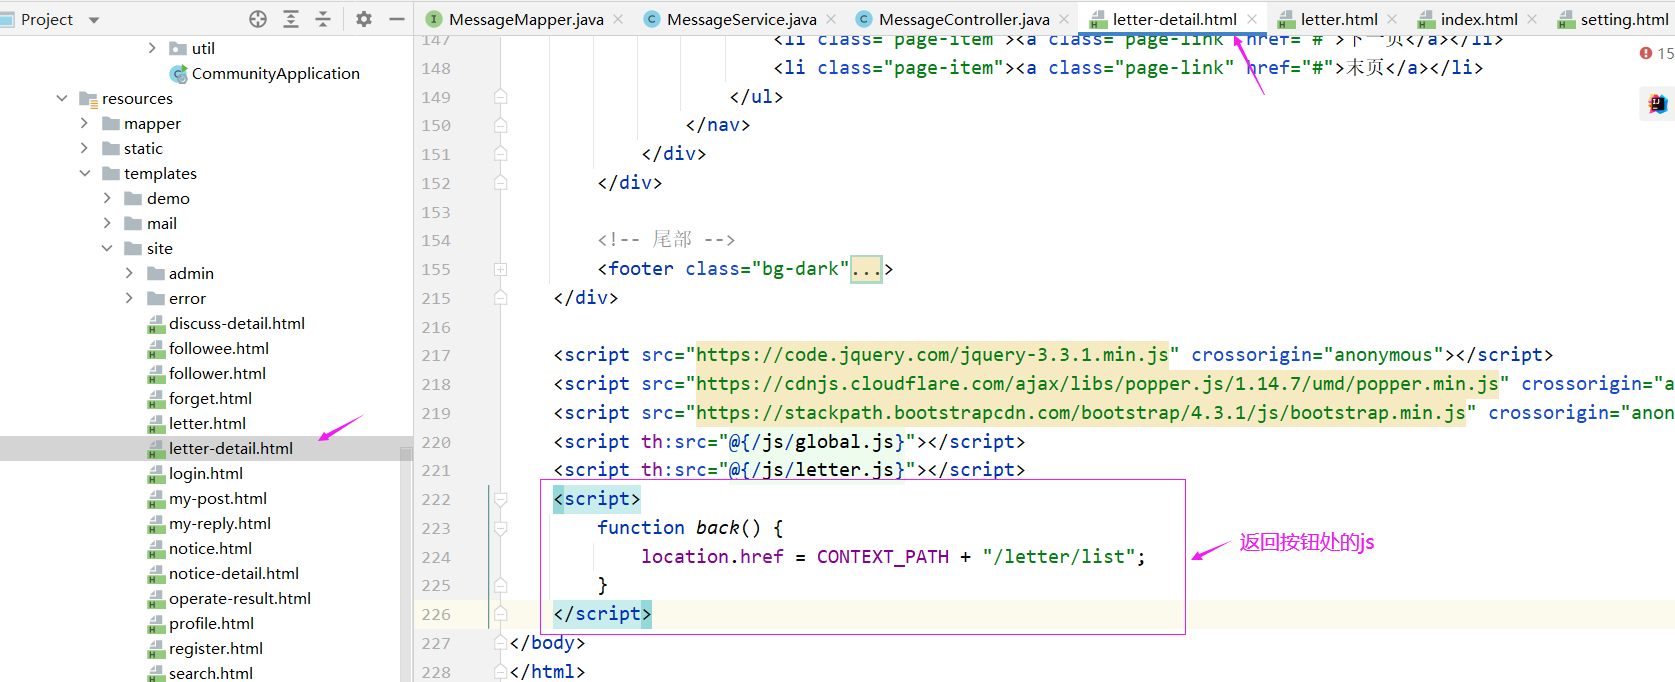Open forget.html in project tree
This screenshot has width=1675, height=682.
coord(210,398)
